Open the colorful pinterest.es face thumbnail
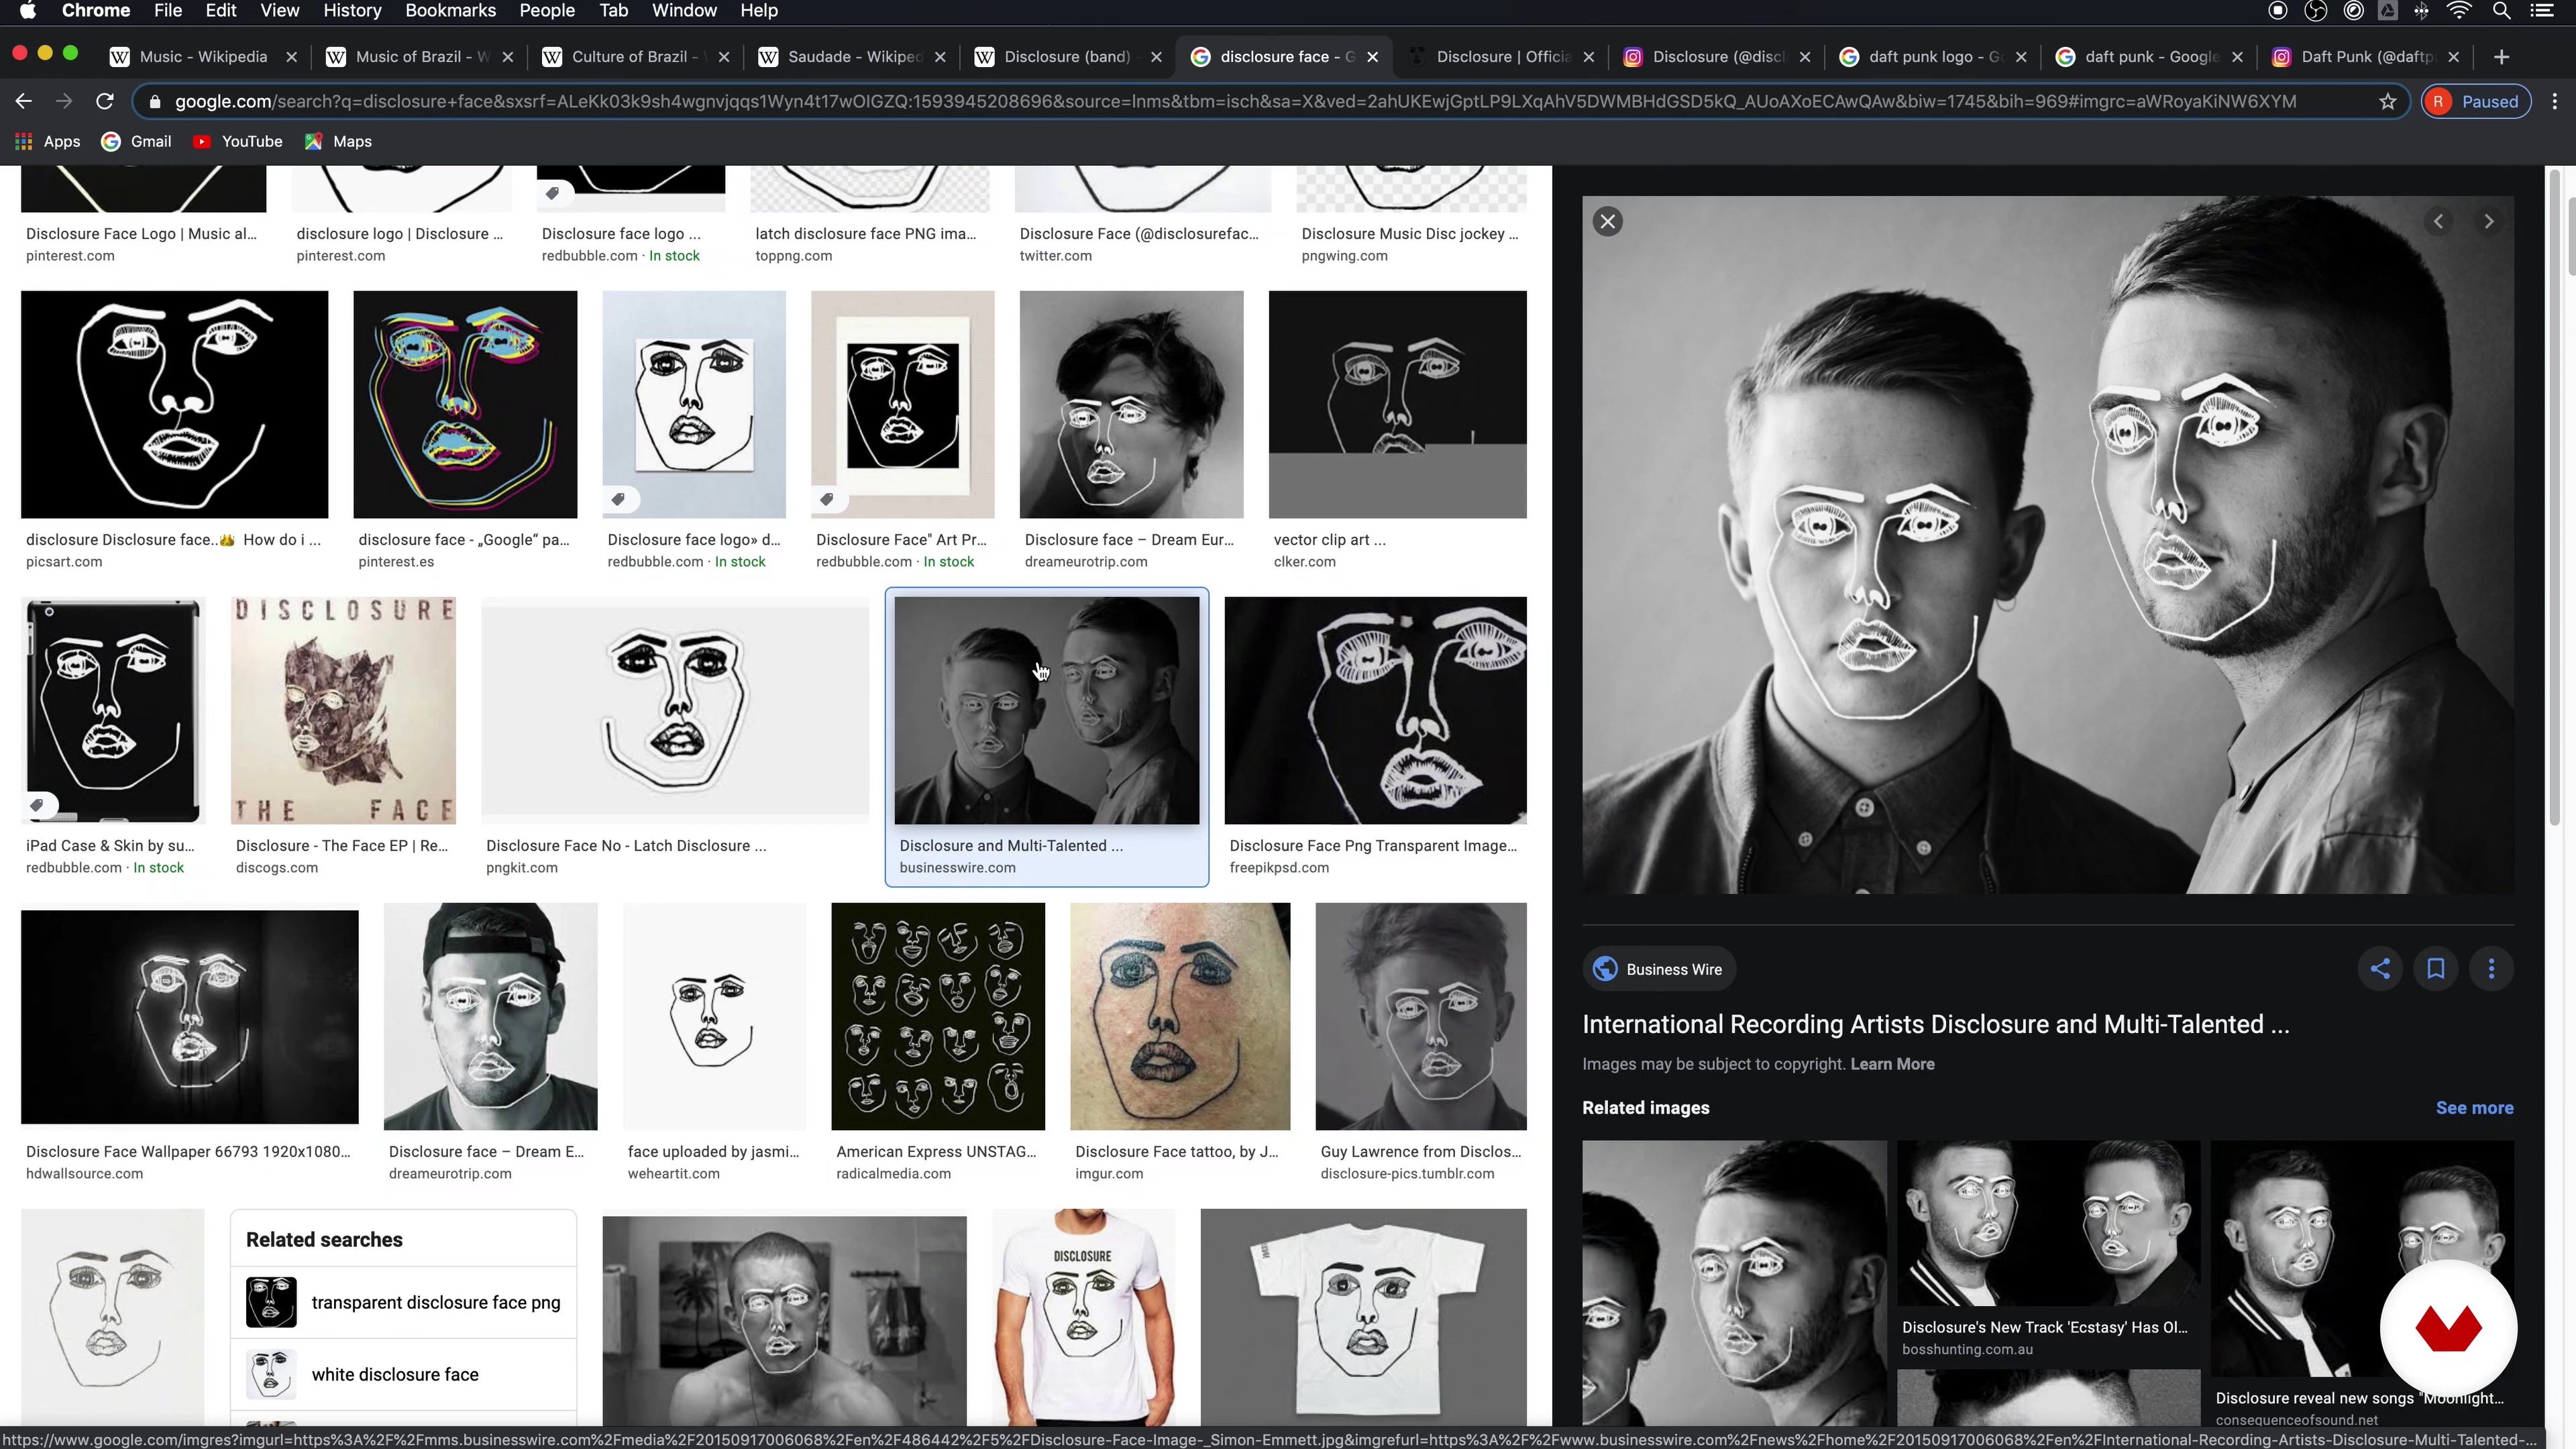This screenshot has width=2576, height=1449. tap(465, 405)
